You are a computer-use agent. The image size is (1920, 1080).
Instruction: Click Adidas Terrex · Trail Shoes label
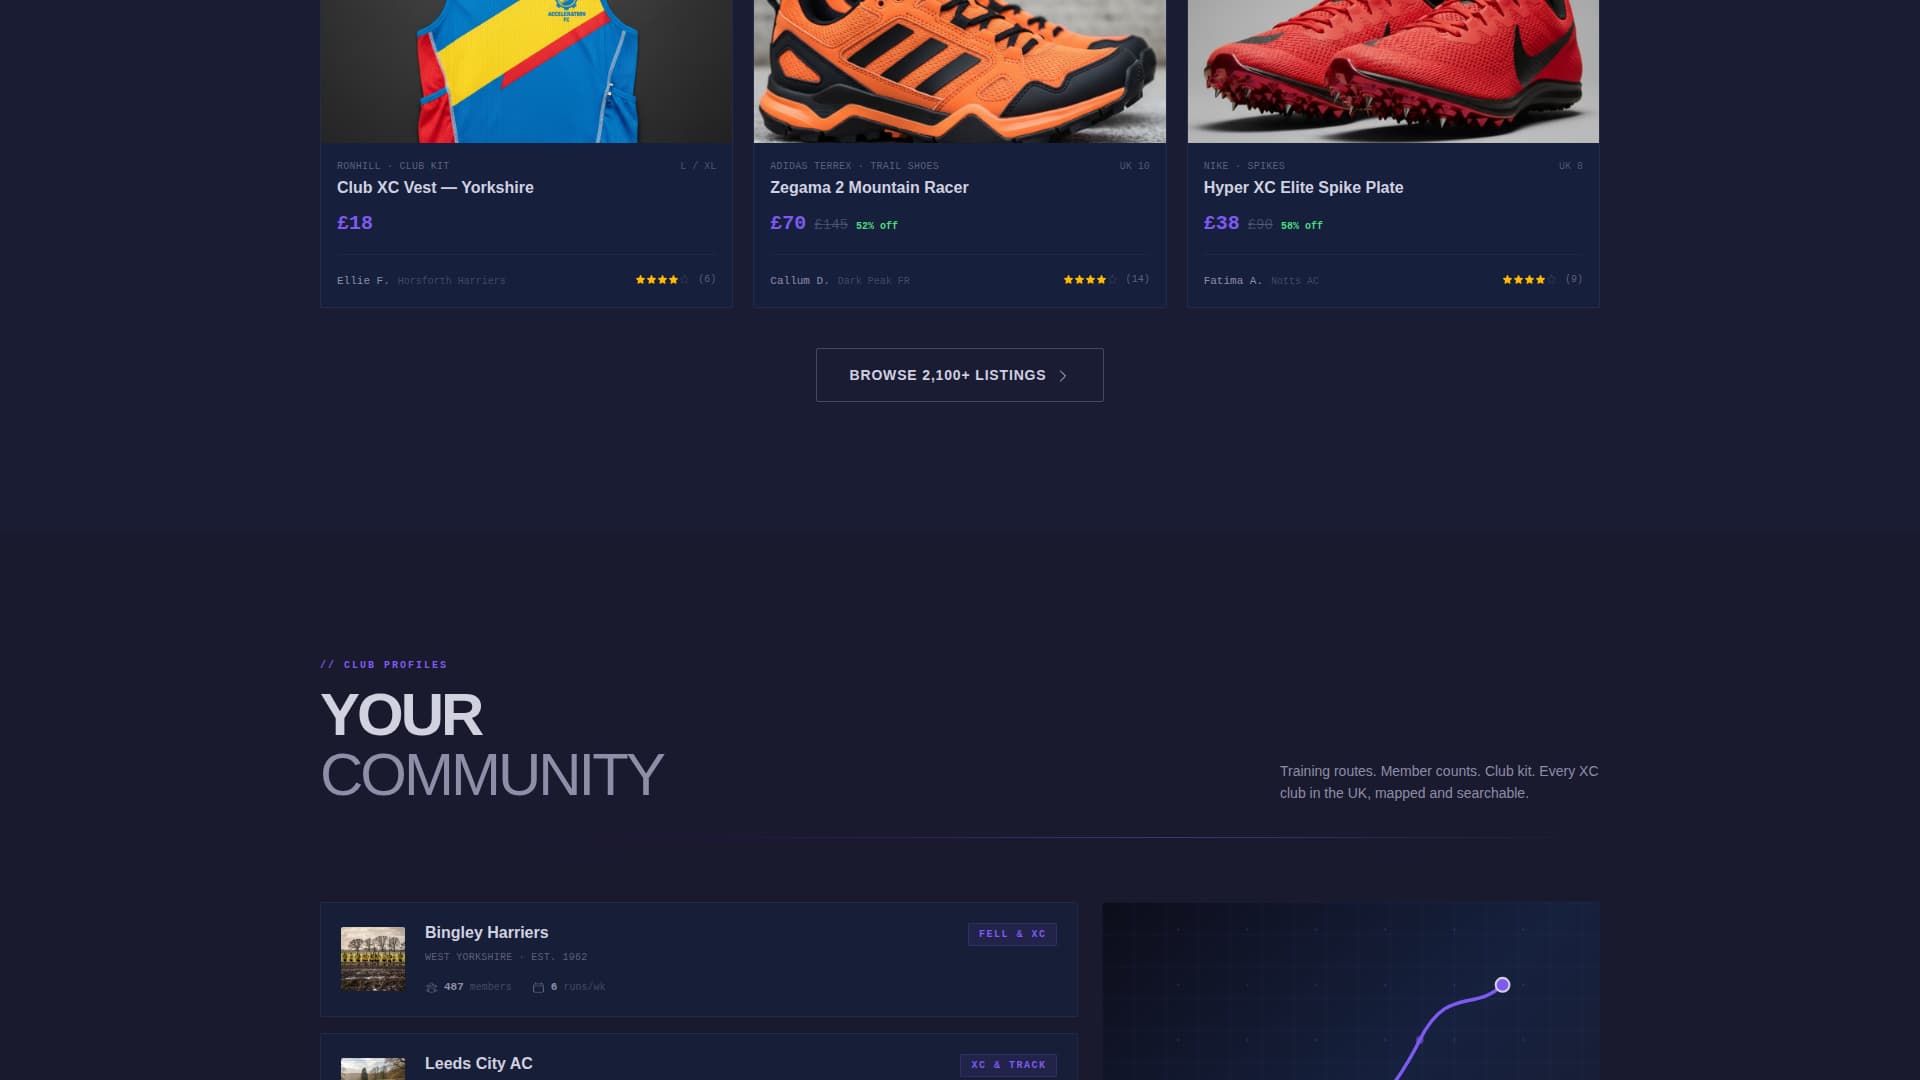point(854,166)
